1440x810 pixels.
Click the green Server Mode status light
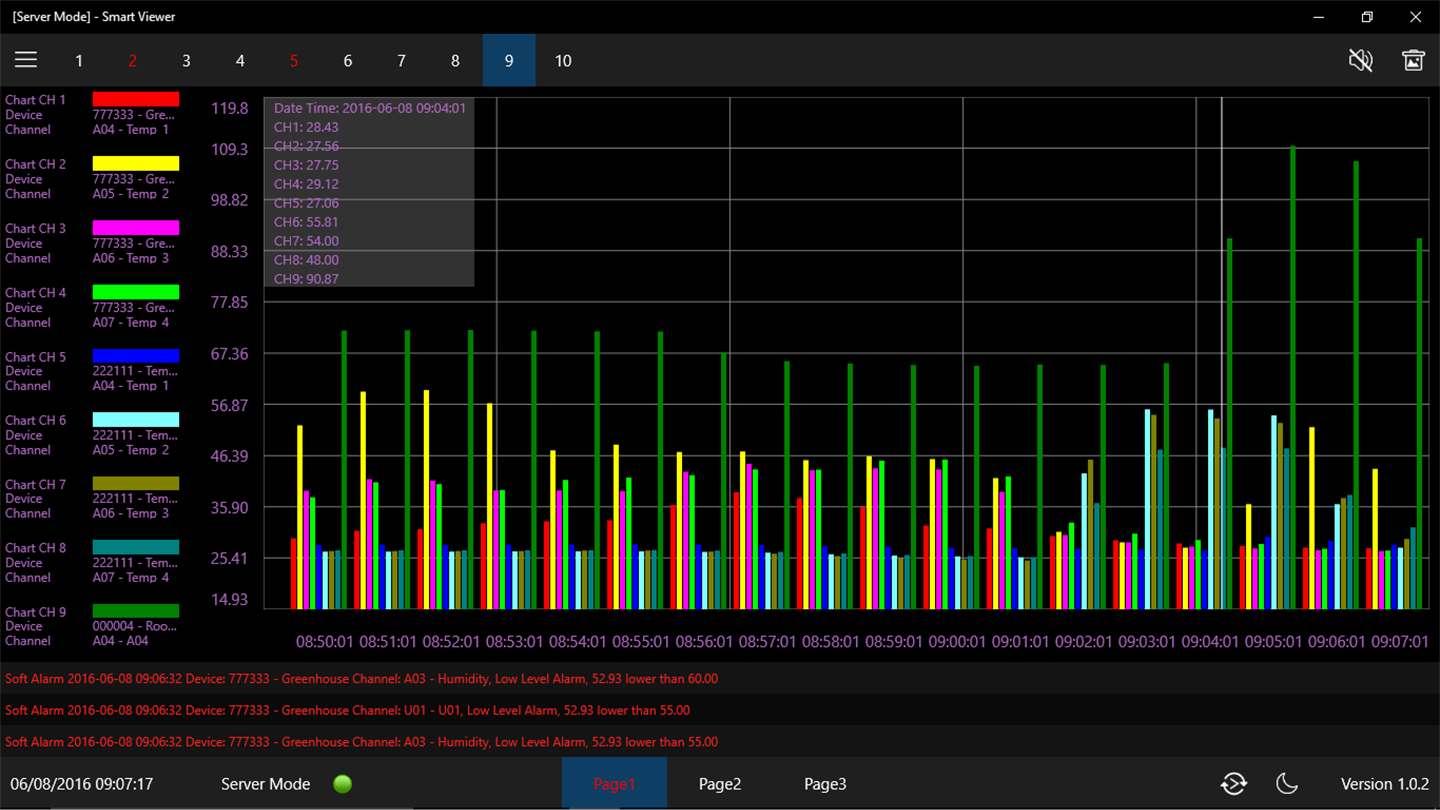point(343,784)
